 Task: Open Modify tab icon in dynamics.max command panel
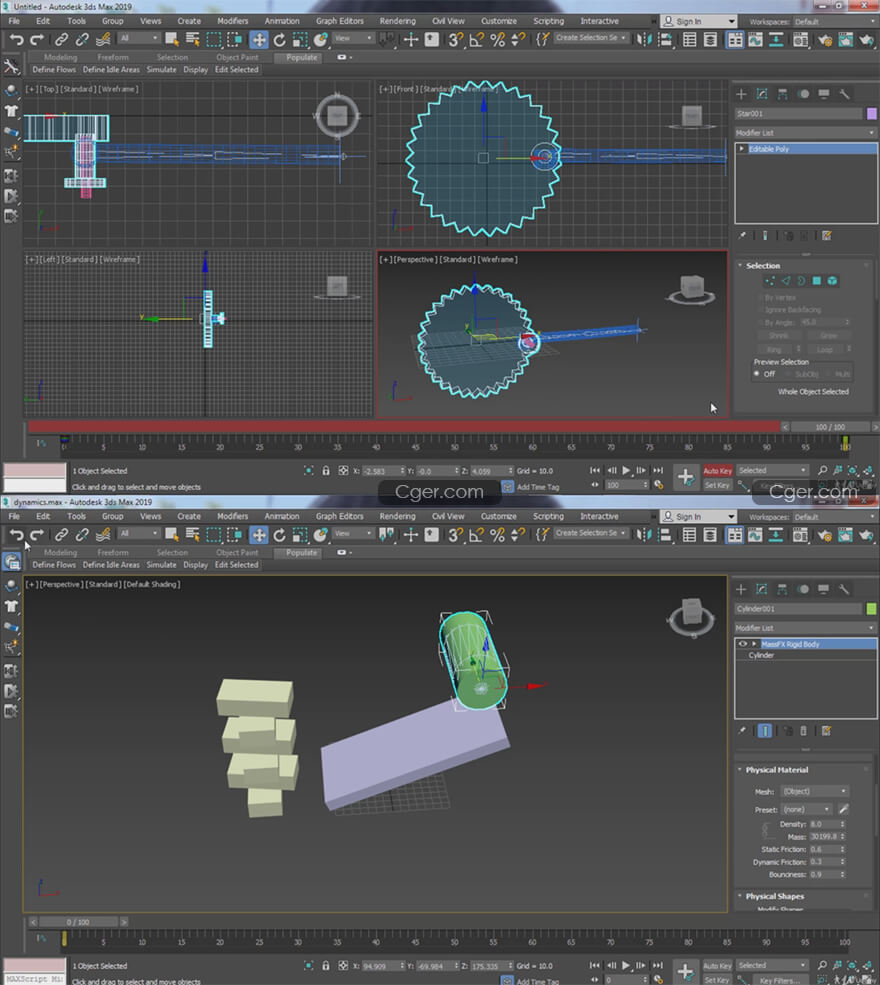pos(762,589)
